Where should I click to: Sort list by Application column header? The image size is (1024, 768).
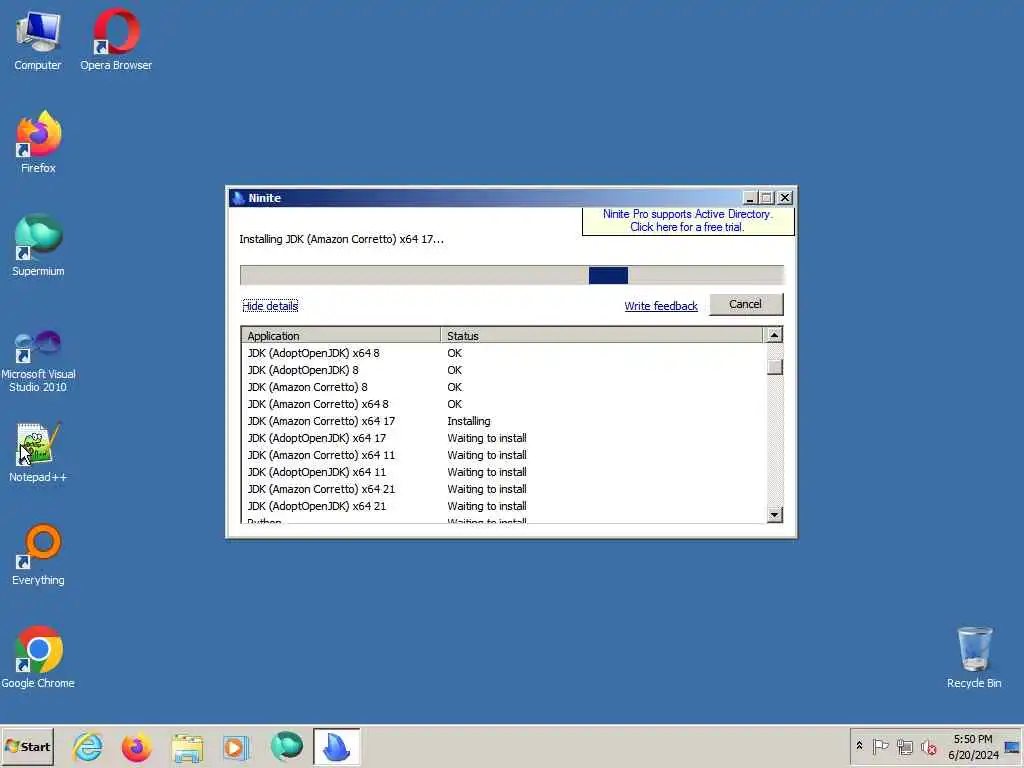pos(341,336)
